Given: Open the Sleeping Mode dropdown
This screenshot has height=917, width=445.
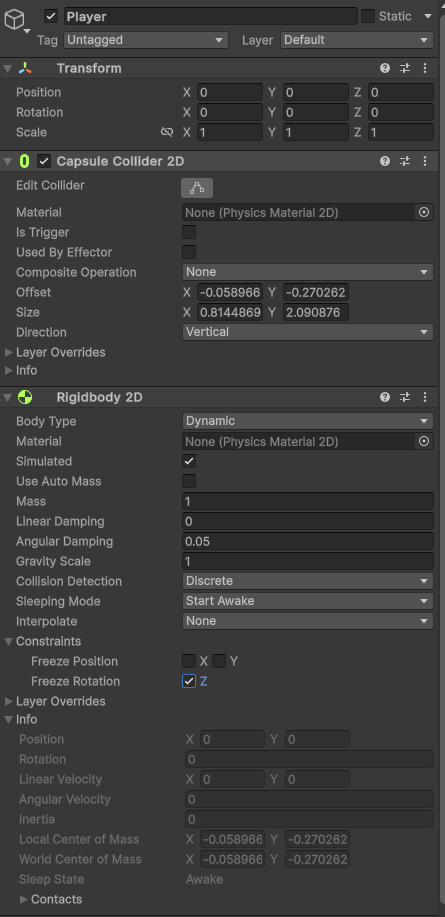Looking at the screenshot, I should point(308,601).
